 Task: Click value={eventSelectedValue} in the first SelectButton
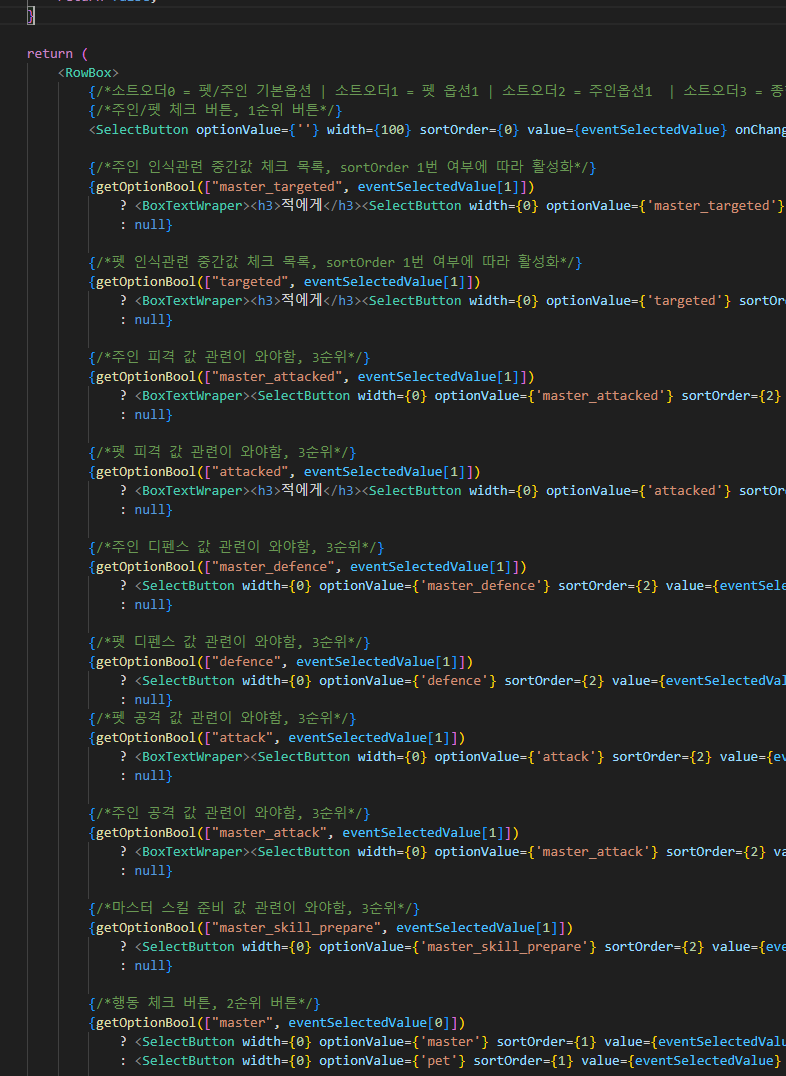tap(627, 130)
